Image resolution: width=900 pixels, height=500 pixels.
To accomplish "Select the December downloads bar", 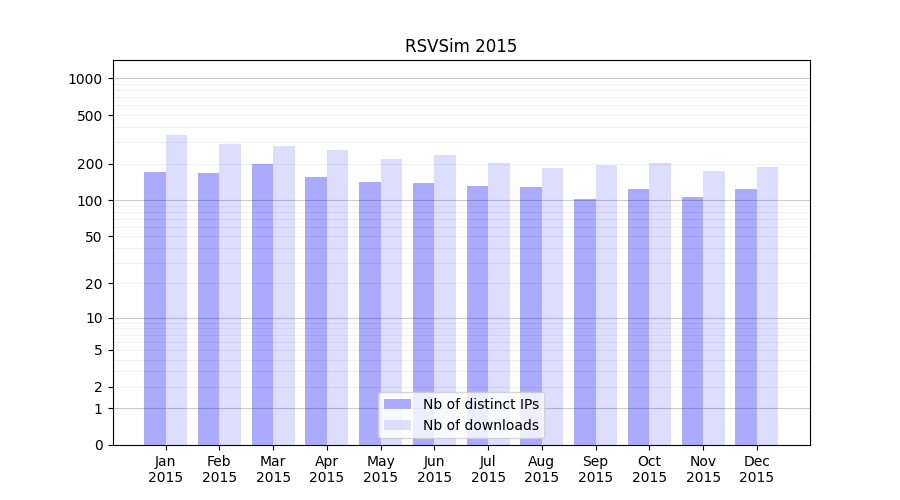I will coord(768,306).
